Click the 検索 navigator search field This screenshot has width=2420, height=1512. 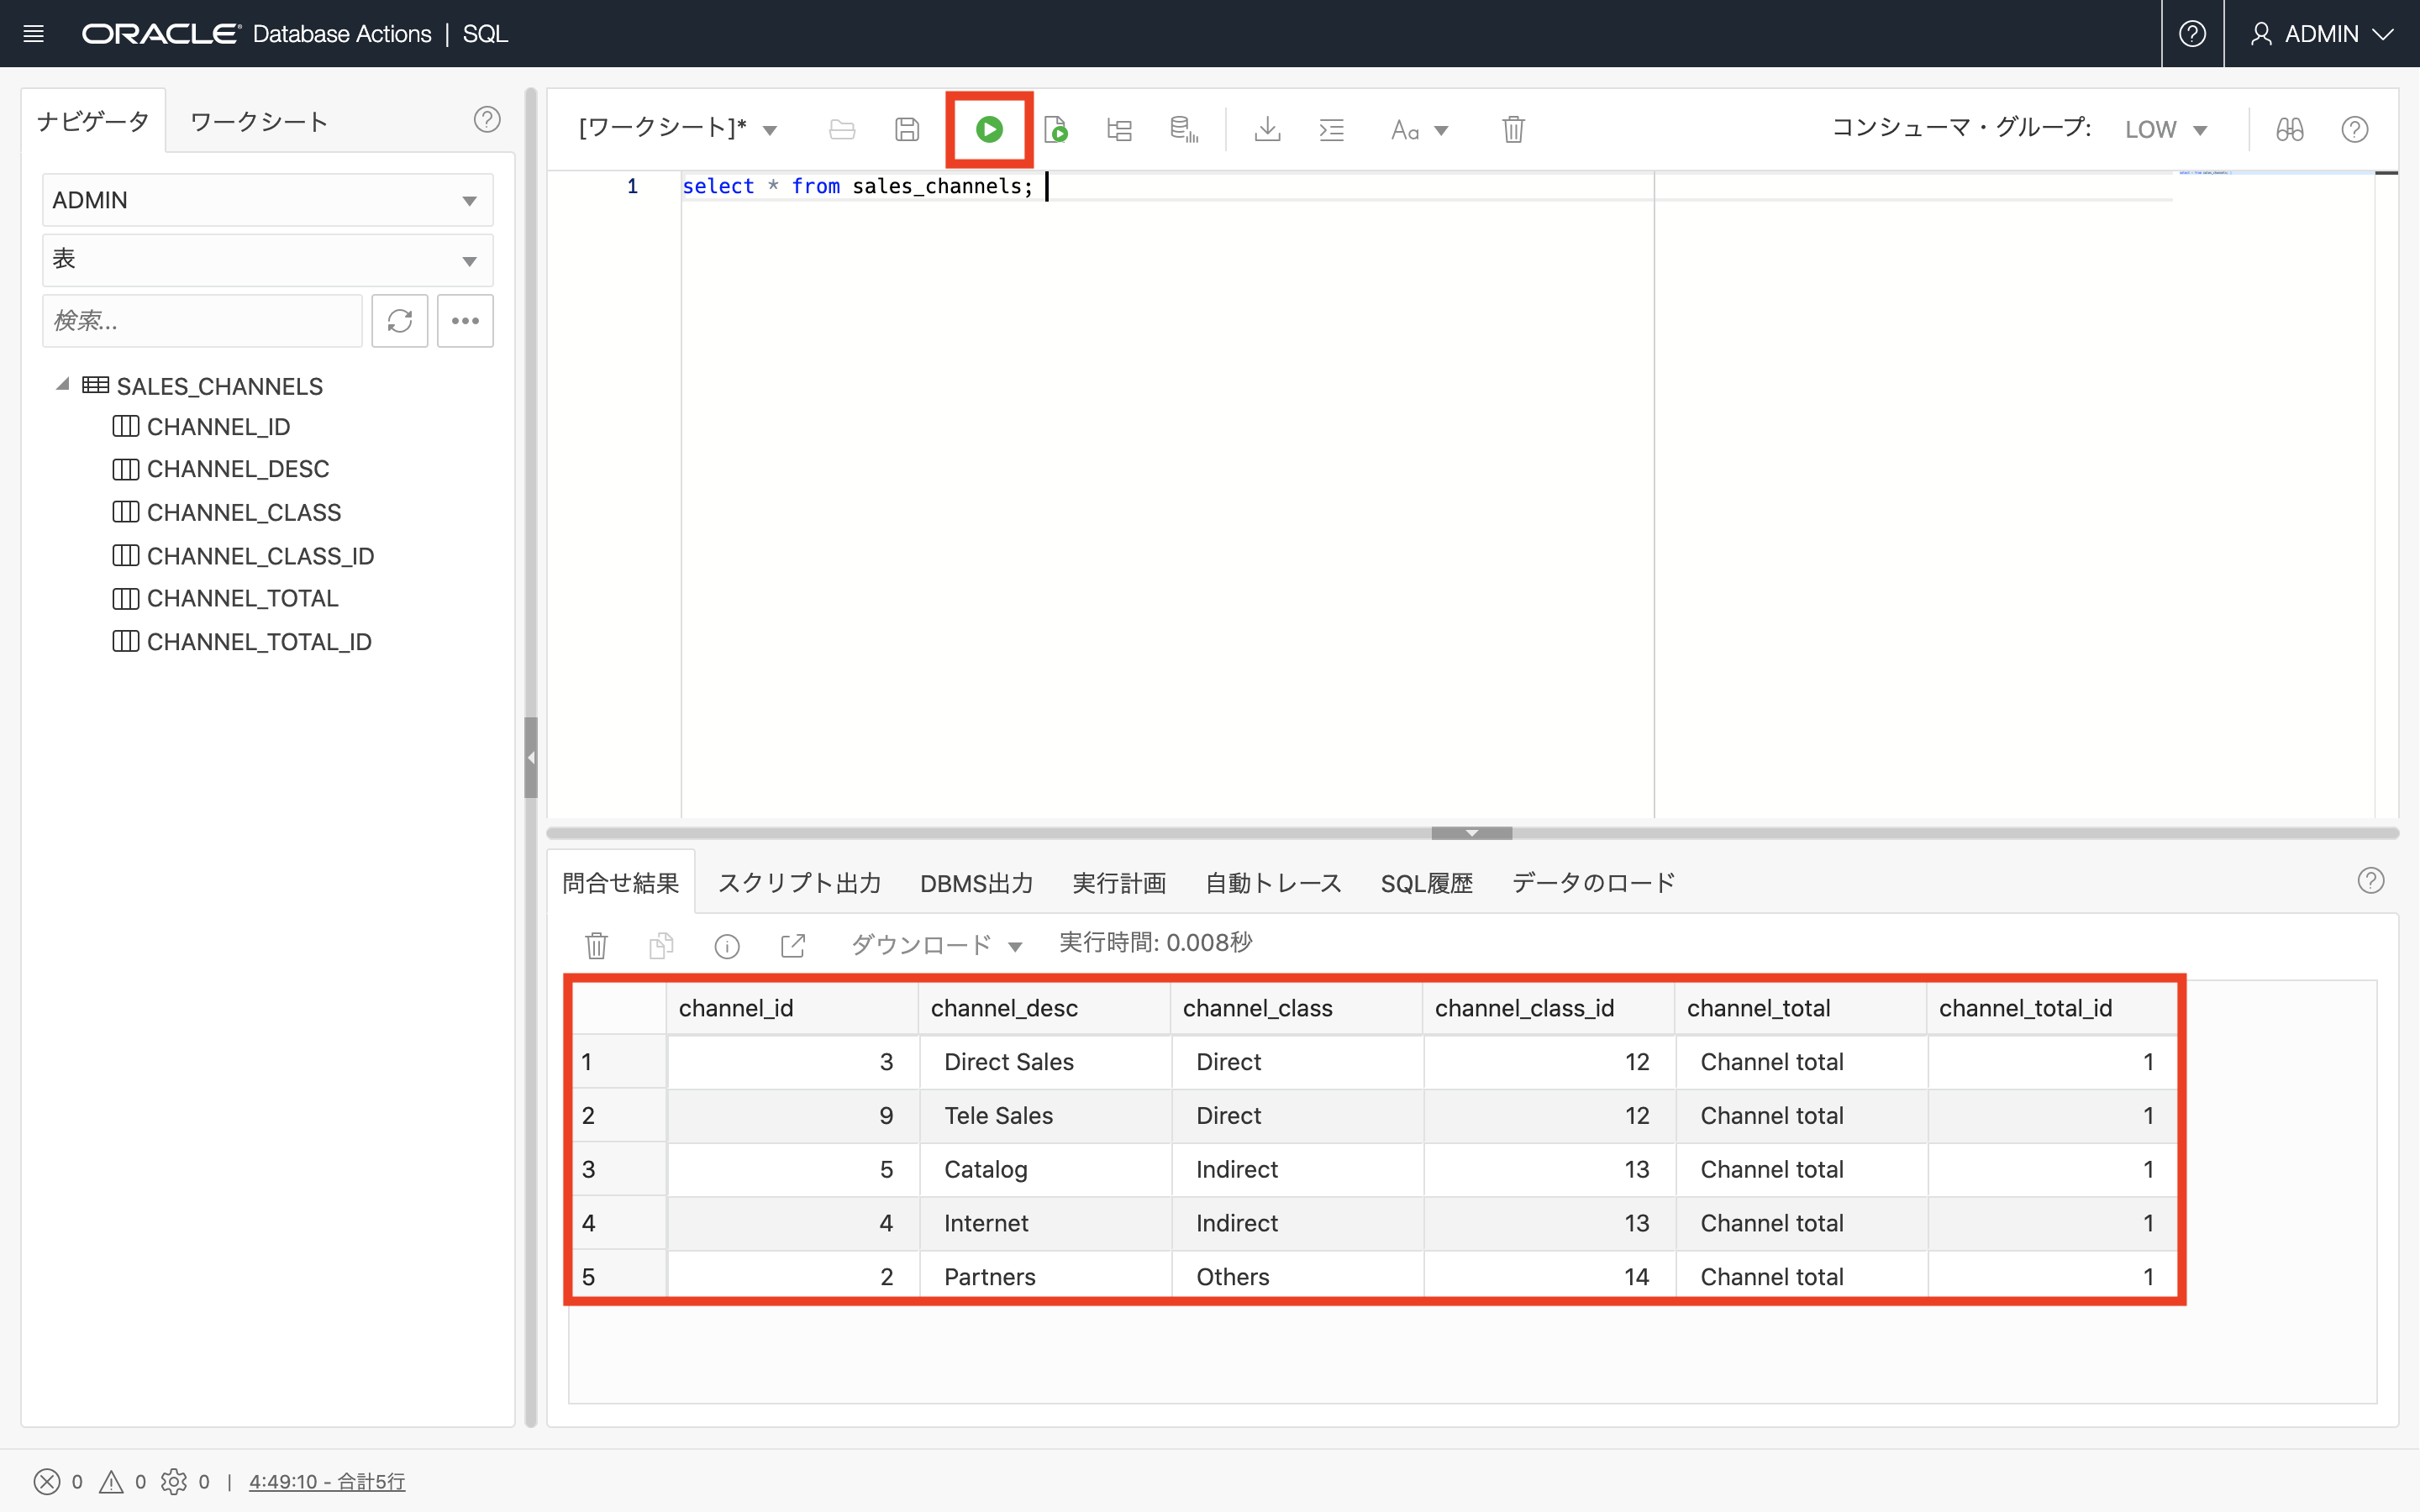tap(202, 321)
